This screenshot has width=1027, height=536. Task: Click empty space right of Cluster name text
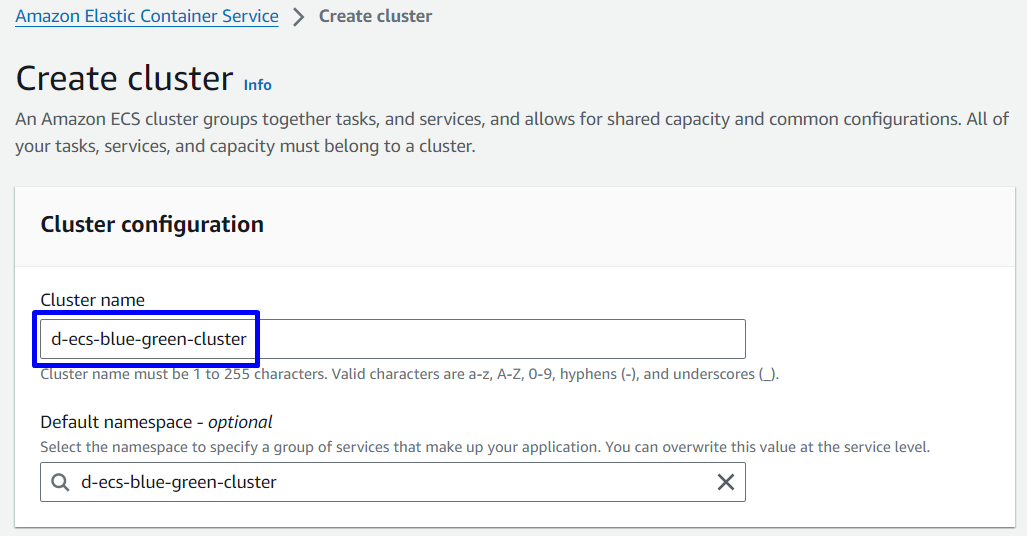point(498,339)
